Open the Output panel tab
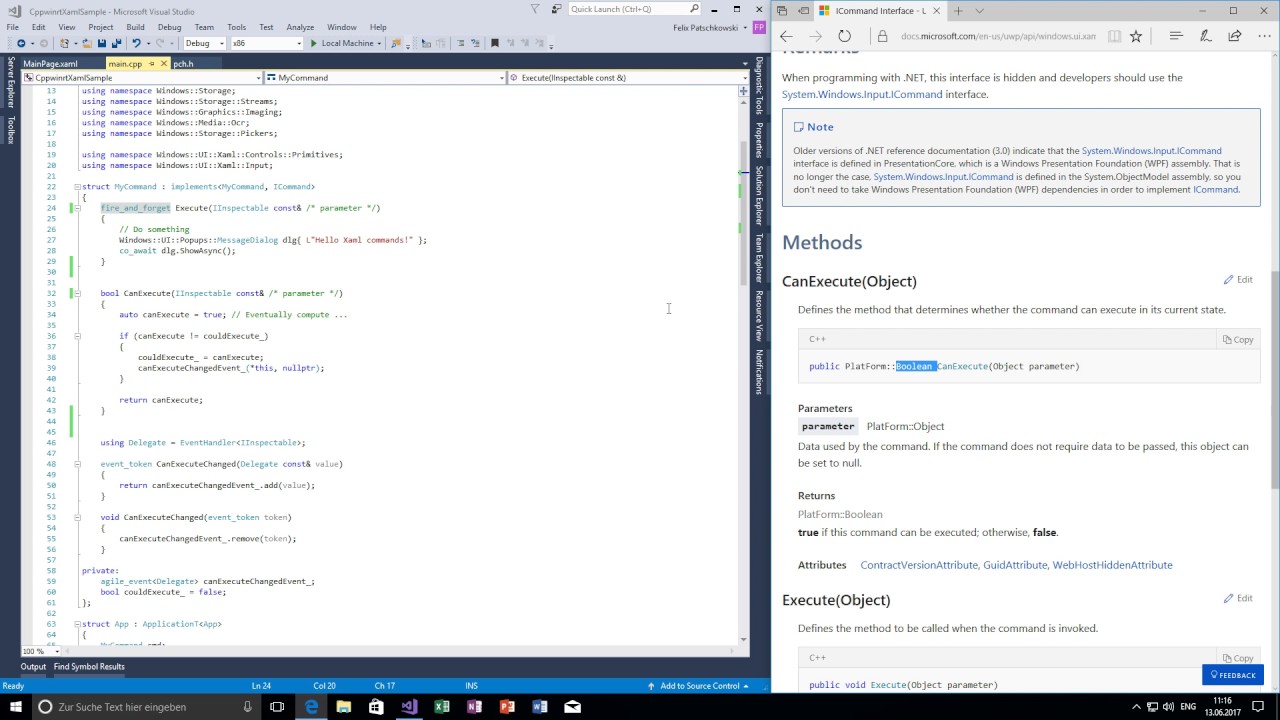1280x720 pixels. (33, 666)
